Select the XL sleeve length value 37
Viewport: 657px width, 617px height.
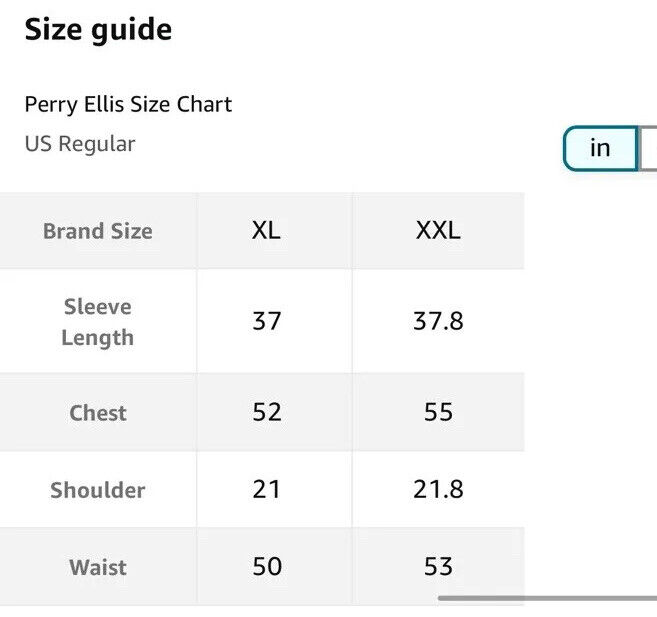click(x=266, y=321)
